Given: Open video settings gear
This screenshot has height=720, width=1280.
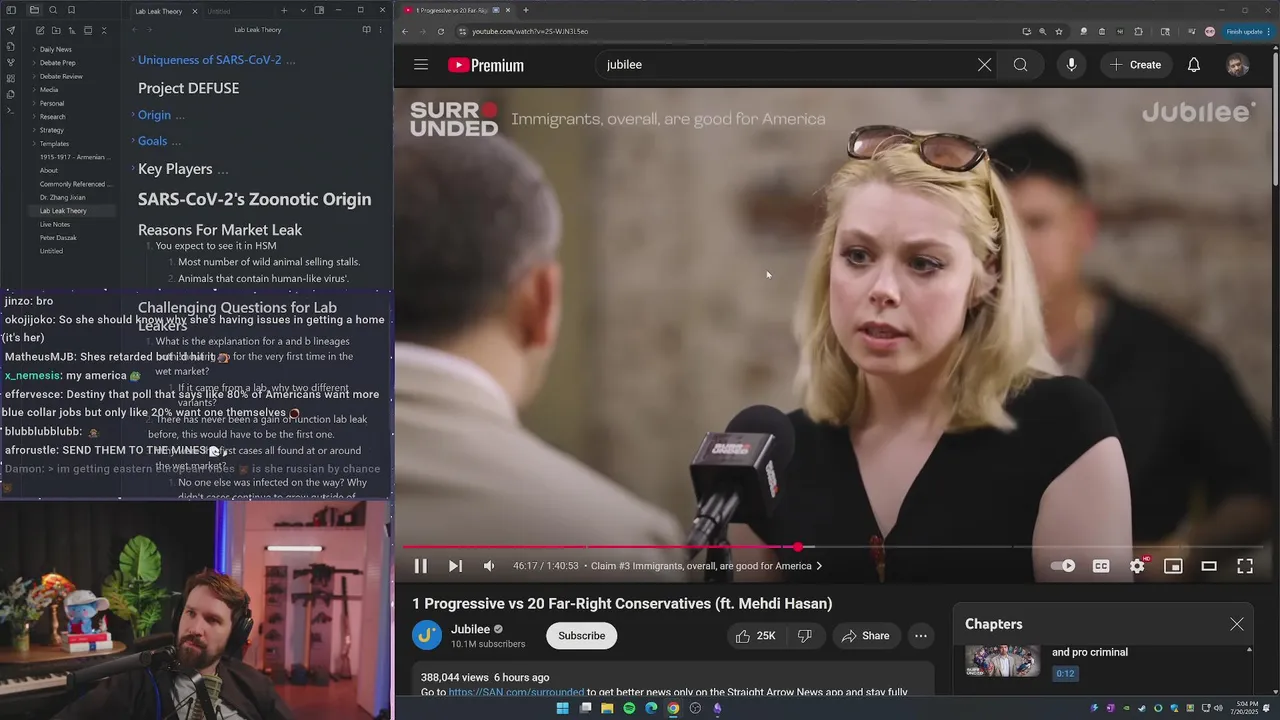Looking at the screenshot, I should point(1137,566).
